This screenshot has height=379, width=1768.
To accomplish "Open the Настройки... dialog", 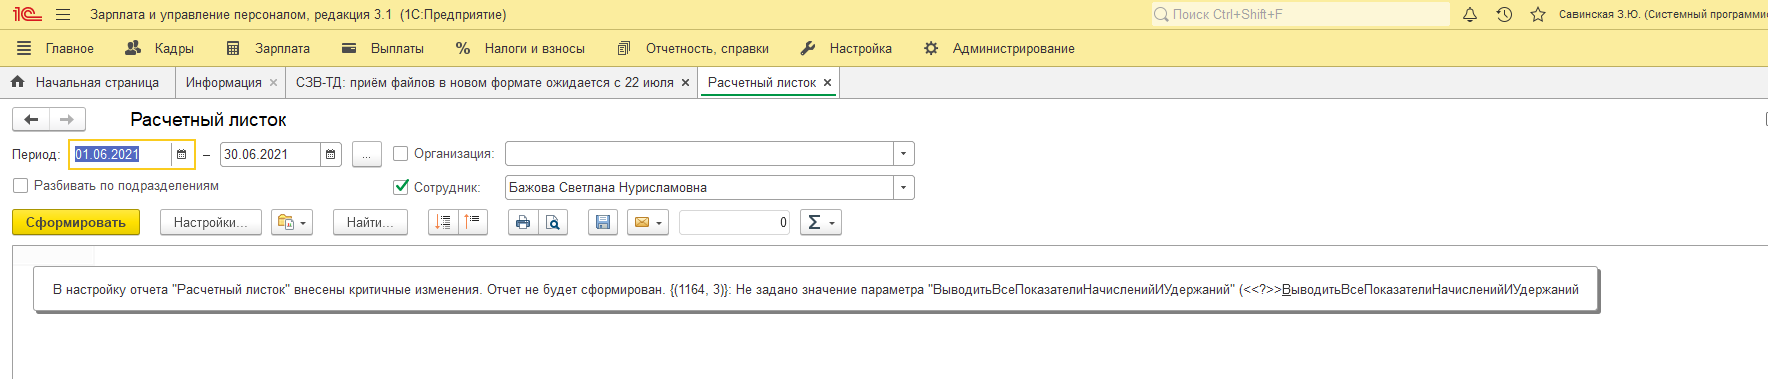I will pos(211,222).
